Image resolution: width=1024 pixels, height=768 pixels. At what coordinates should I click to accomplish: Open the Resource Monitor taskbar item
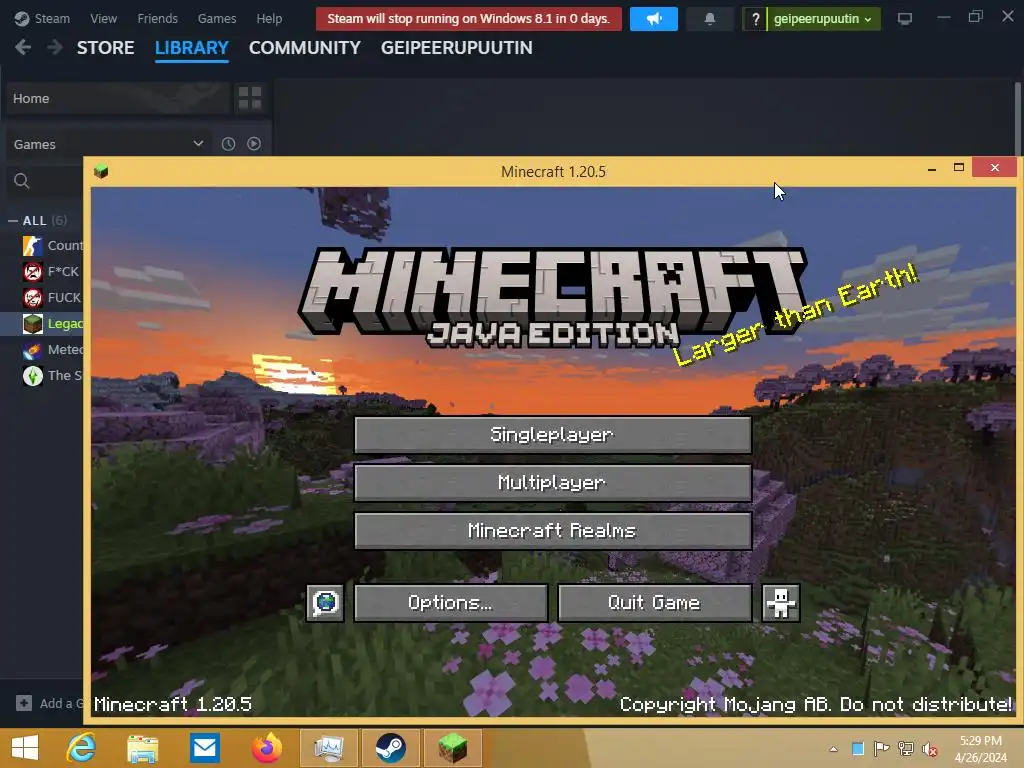(328, 748)
